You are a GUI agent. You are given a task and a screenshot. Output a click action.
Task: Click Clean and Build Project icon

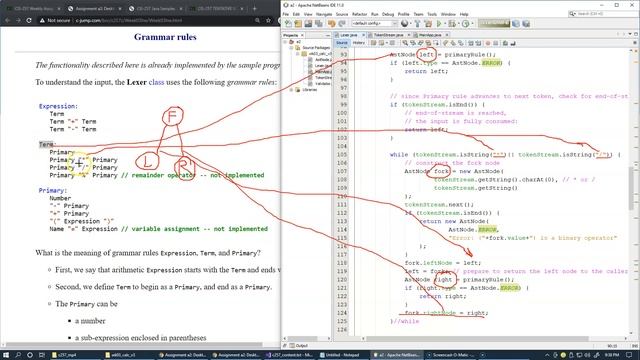(428, 24)
